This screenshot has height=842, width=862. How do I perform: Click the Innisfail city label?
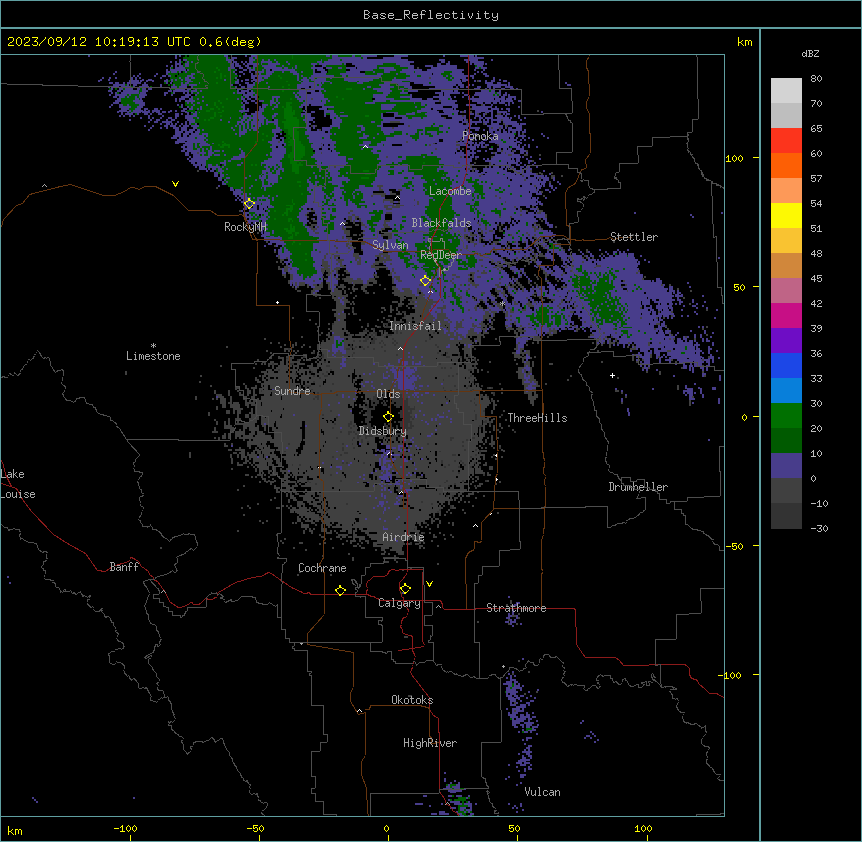click(415, 326)
